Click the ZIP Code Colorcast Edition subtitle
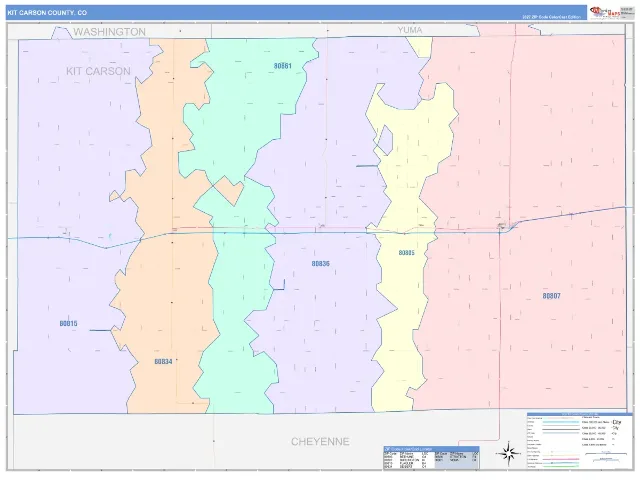This screenshot has height=480, width=640. 551,17
